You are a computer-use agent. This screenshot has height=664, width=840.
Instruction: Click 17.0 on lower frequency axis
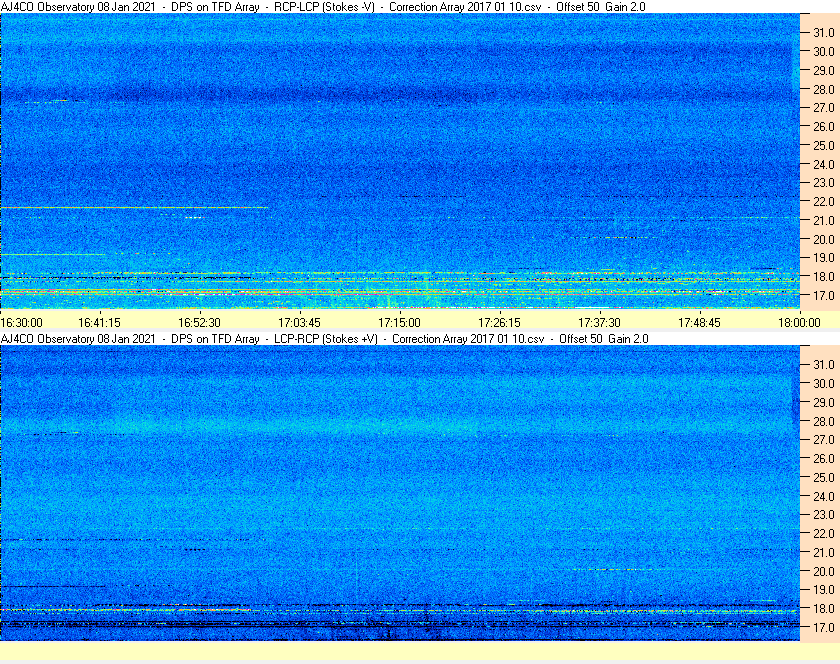coord(823,627)
